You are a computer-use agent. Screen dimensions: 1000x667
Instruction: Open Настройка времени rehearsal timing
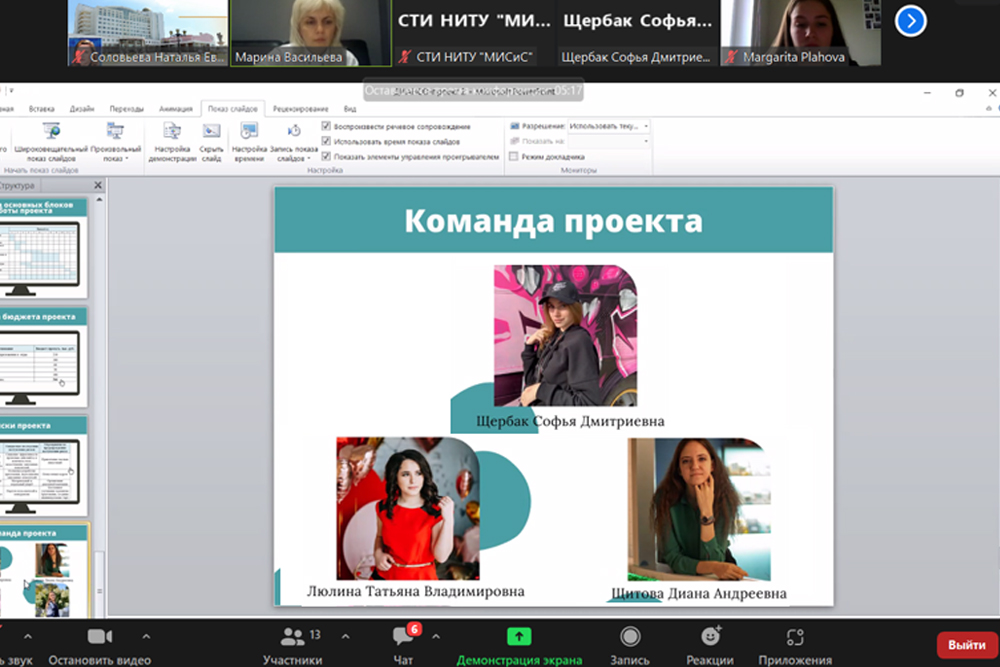(x=249, y=131)
